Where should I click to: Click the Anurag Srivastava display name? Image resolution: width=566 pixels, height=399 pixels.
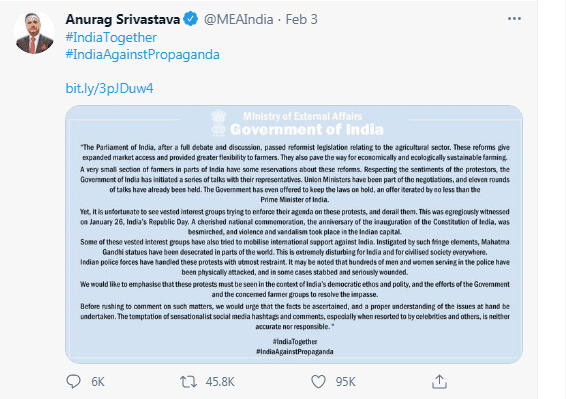coord(122,19)
